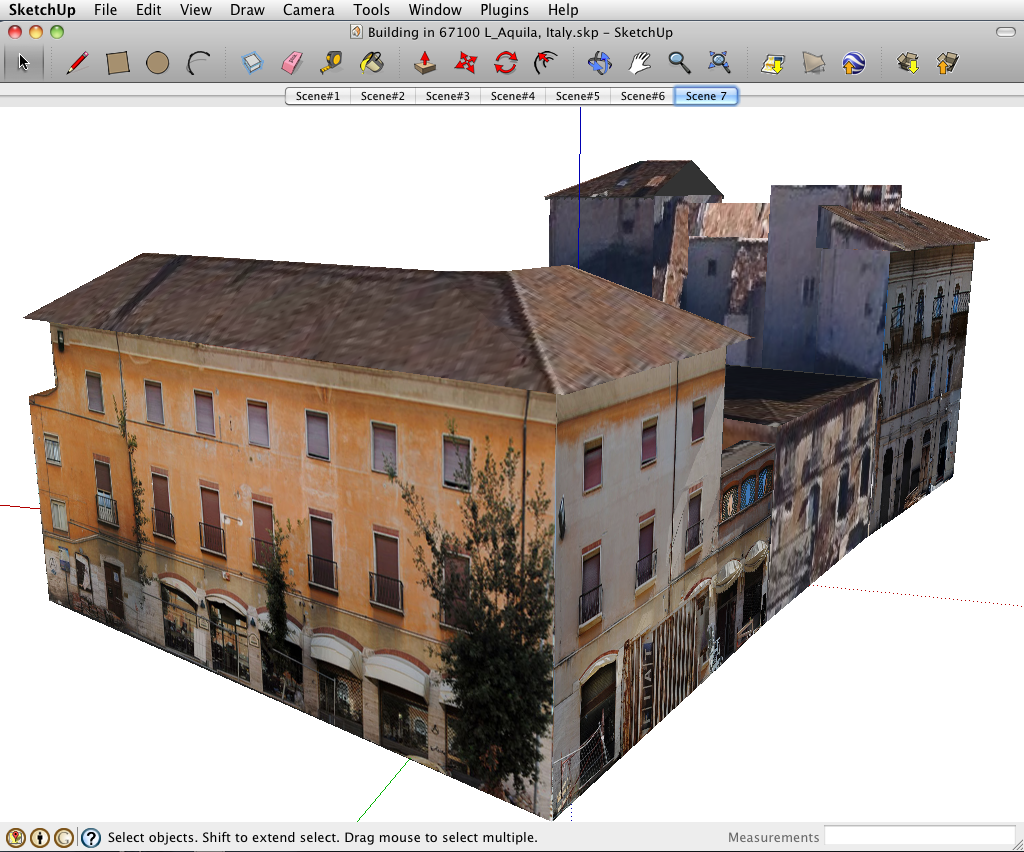Viewport: 1024px width, 852px height.
Task: Activate the Pan tool
Action: 640,62
